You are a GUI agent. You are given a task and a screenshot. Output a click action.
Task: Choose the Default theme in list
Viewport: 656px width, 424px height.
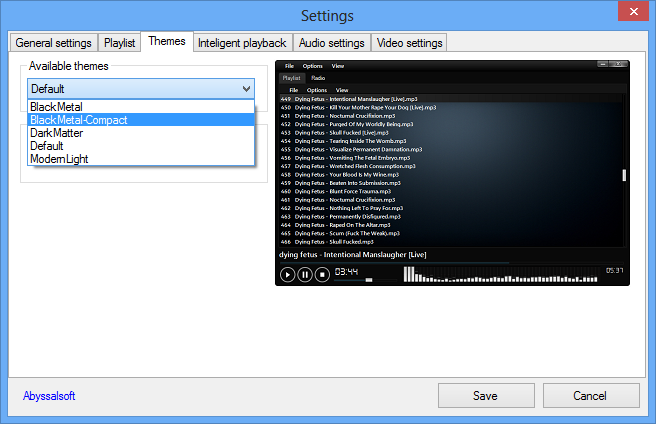point(141,146)
